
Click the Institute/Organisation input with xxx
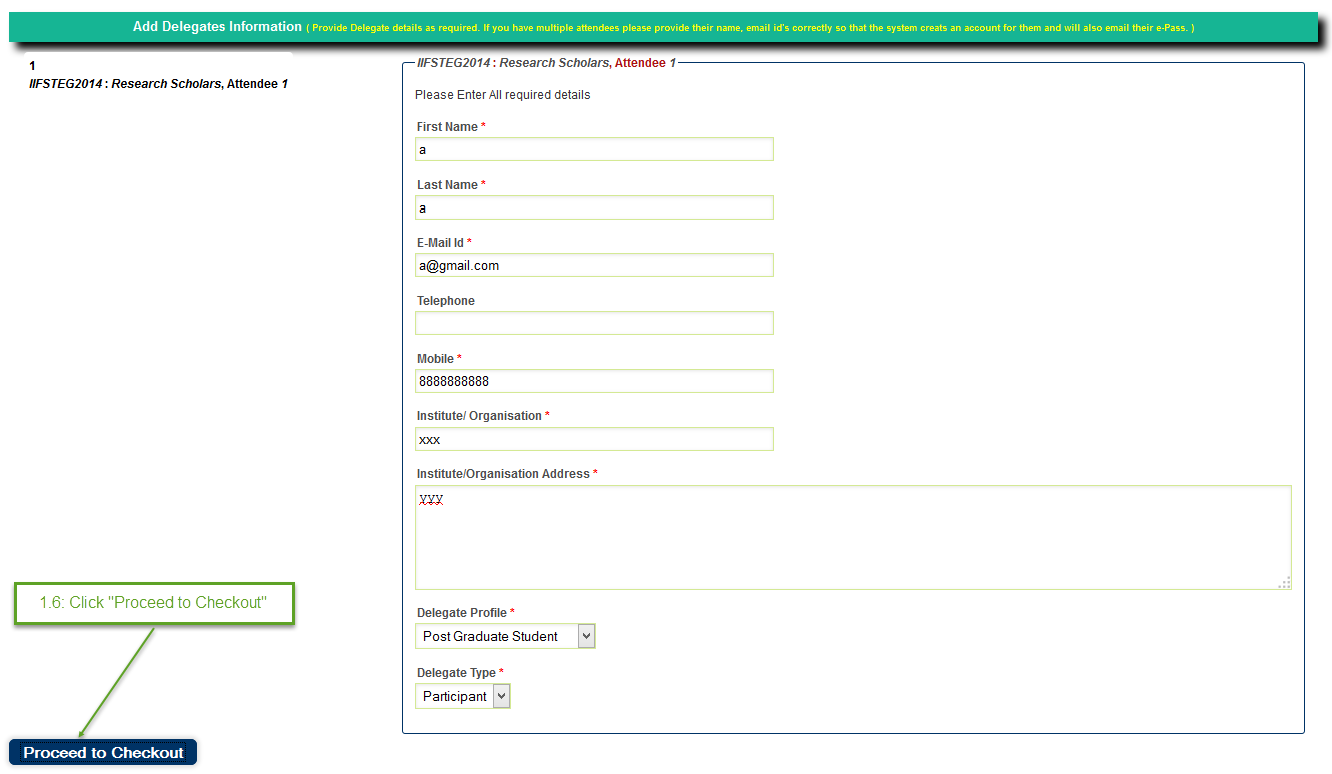pyautogui.click(x=594, y=439)
